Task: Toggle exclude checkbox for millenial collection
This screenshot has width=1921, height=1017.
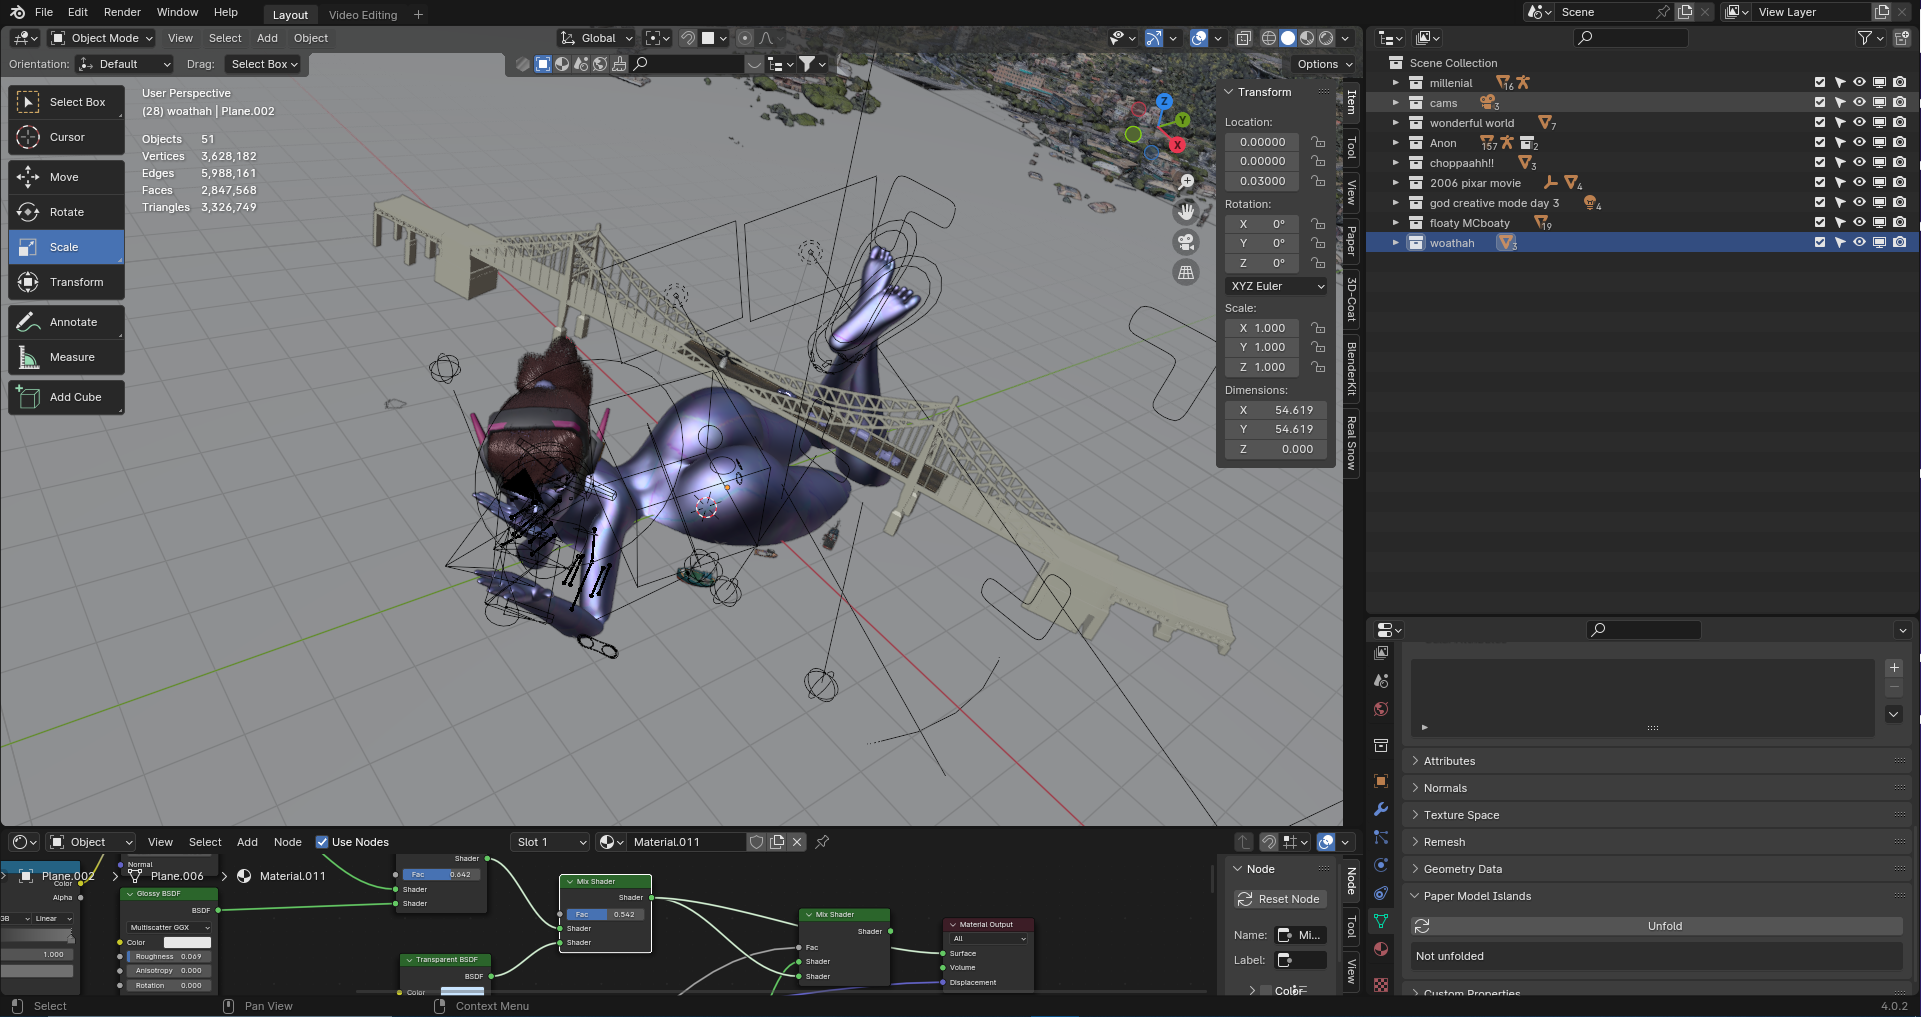Action: click(1820, 83)
